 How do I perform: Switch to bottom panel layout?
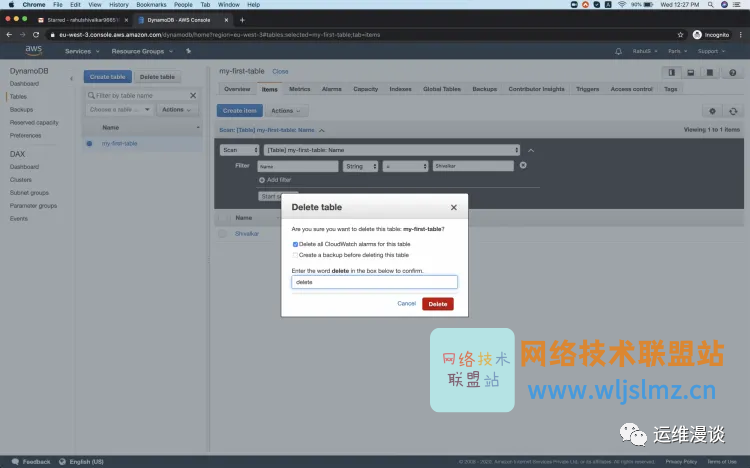point(690,73)
